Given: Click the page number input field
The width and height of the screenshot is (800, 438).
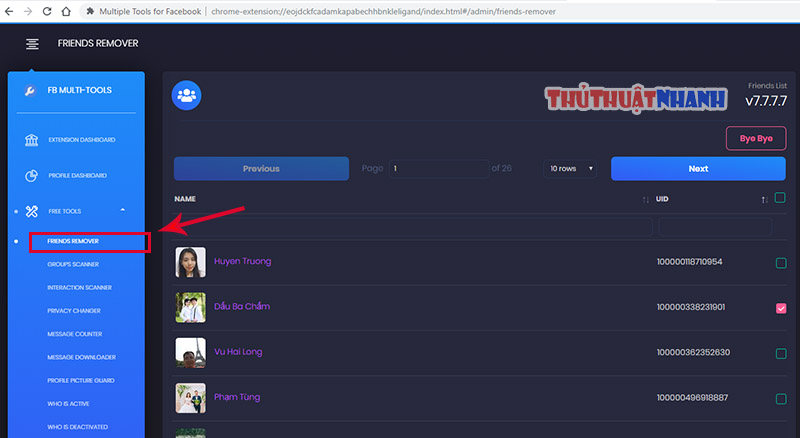Looking at the screenshot, I should tap(439, 168).
